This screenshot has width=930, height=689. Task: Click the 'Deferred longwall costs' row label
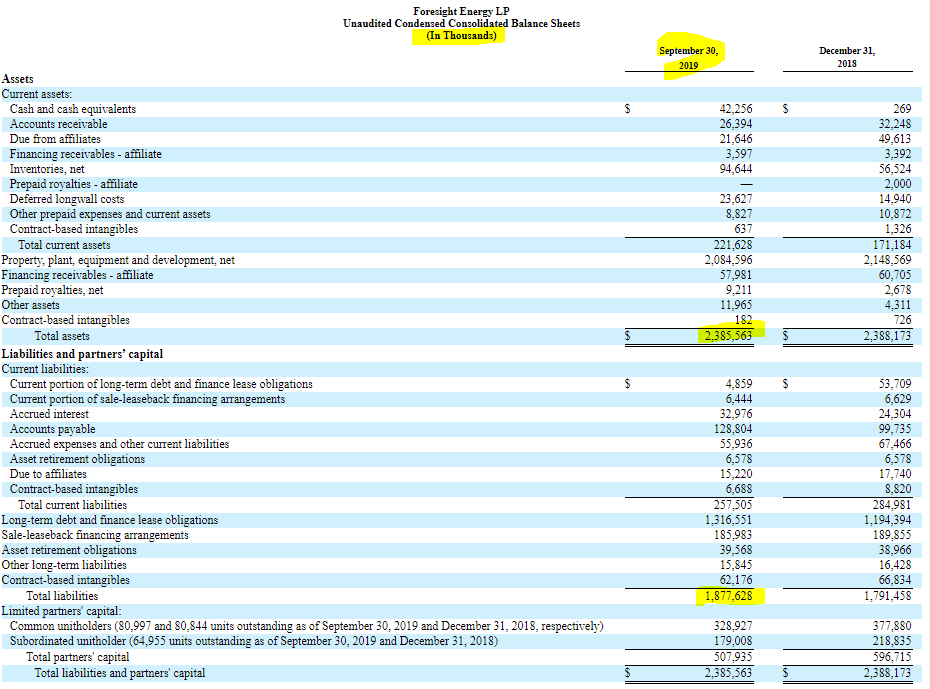coord(67,199)
